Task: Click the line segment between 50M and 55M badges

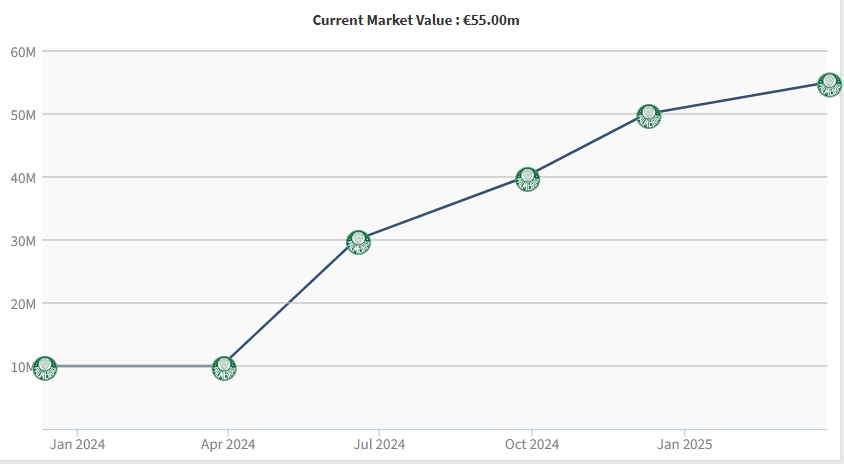Action: tap(740, 99)
